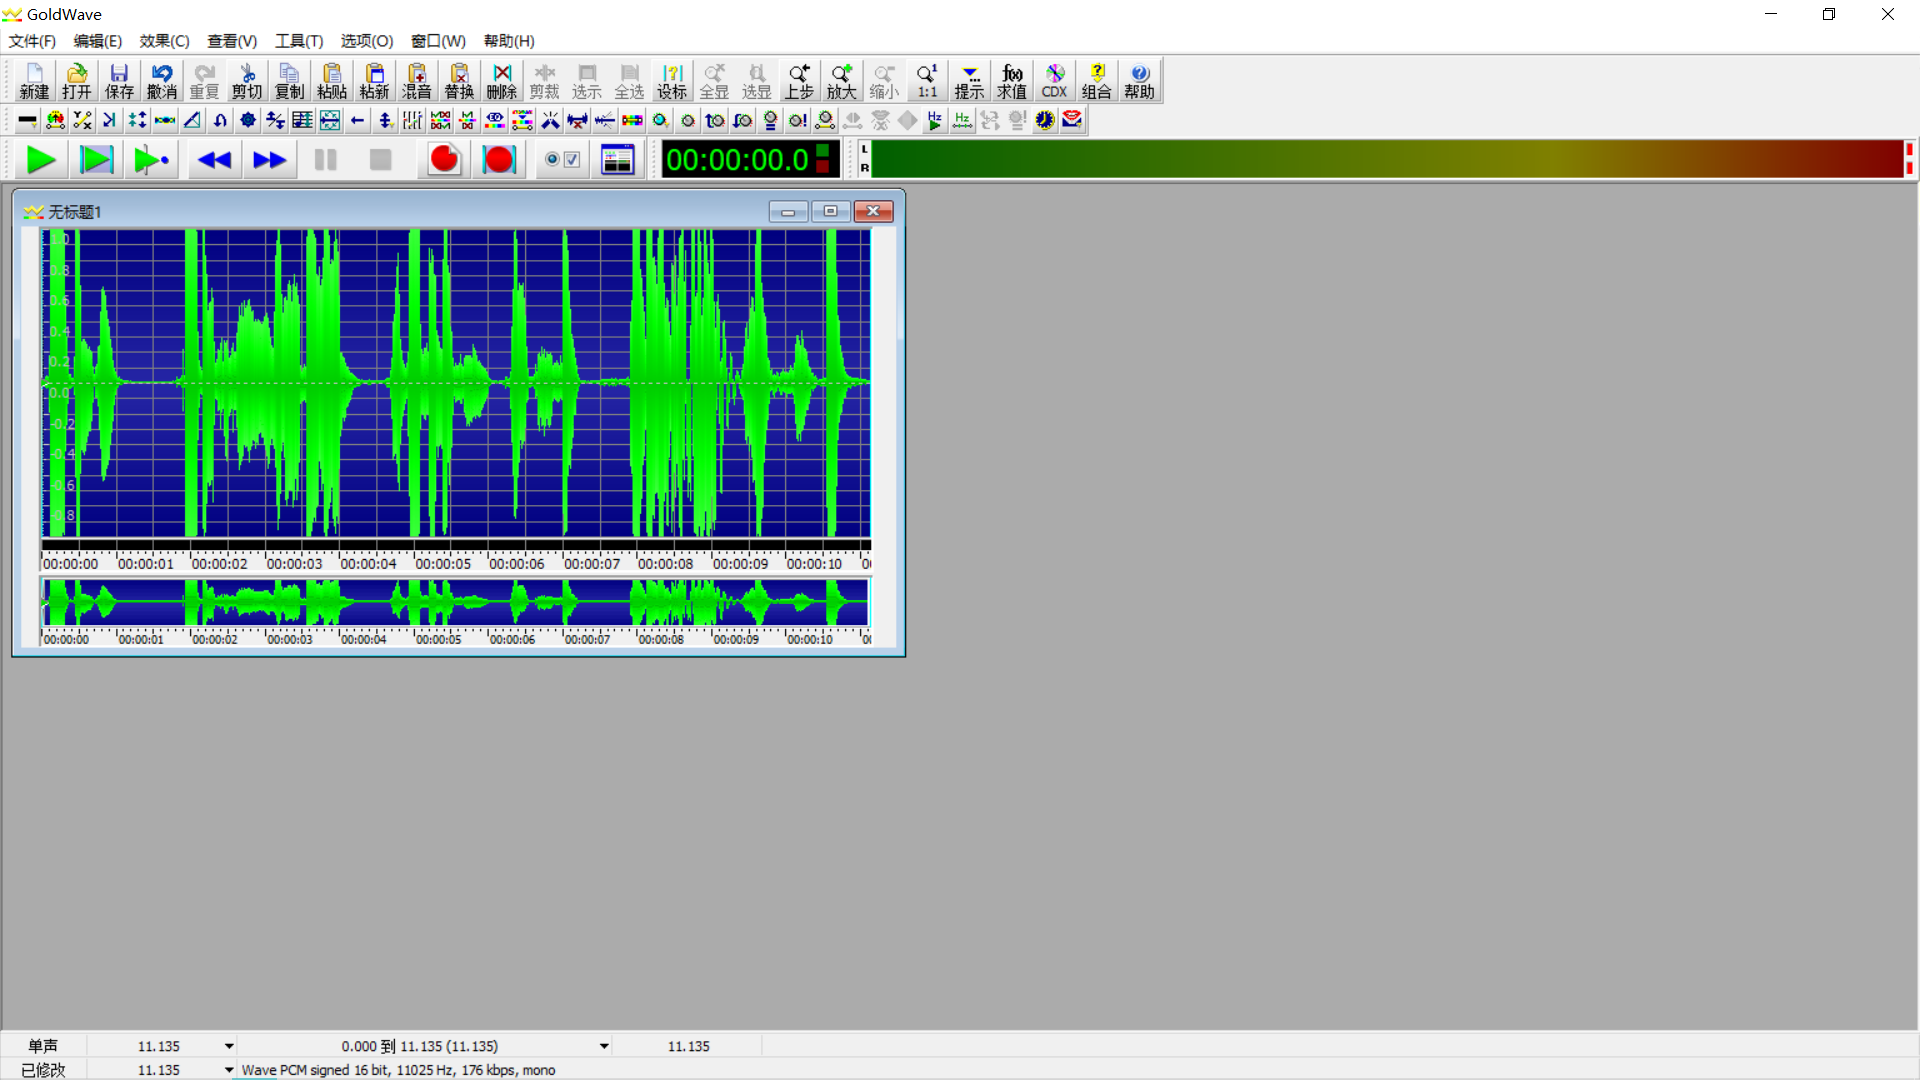Open a file with 打开
This screenshot has height=1080, width=1920.
tap(77, 81)
